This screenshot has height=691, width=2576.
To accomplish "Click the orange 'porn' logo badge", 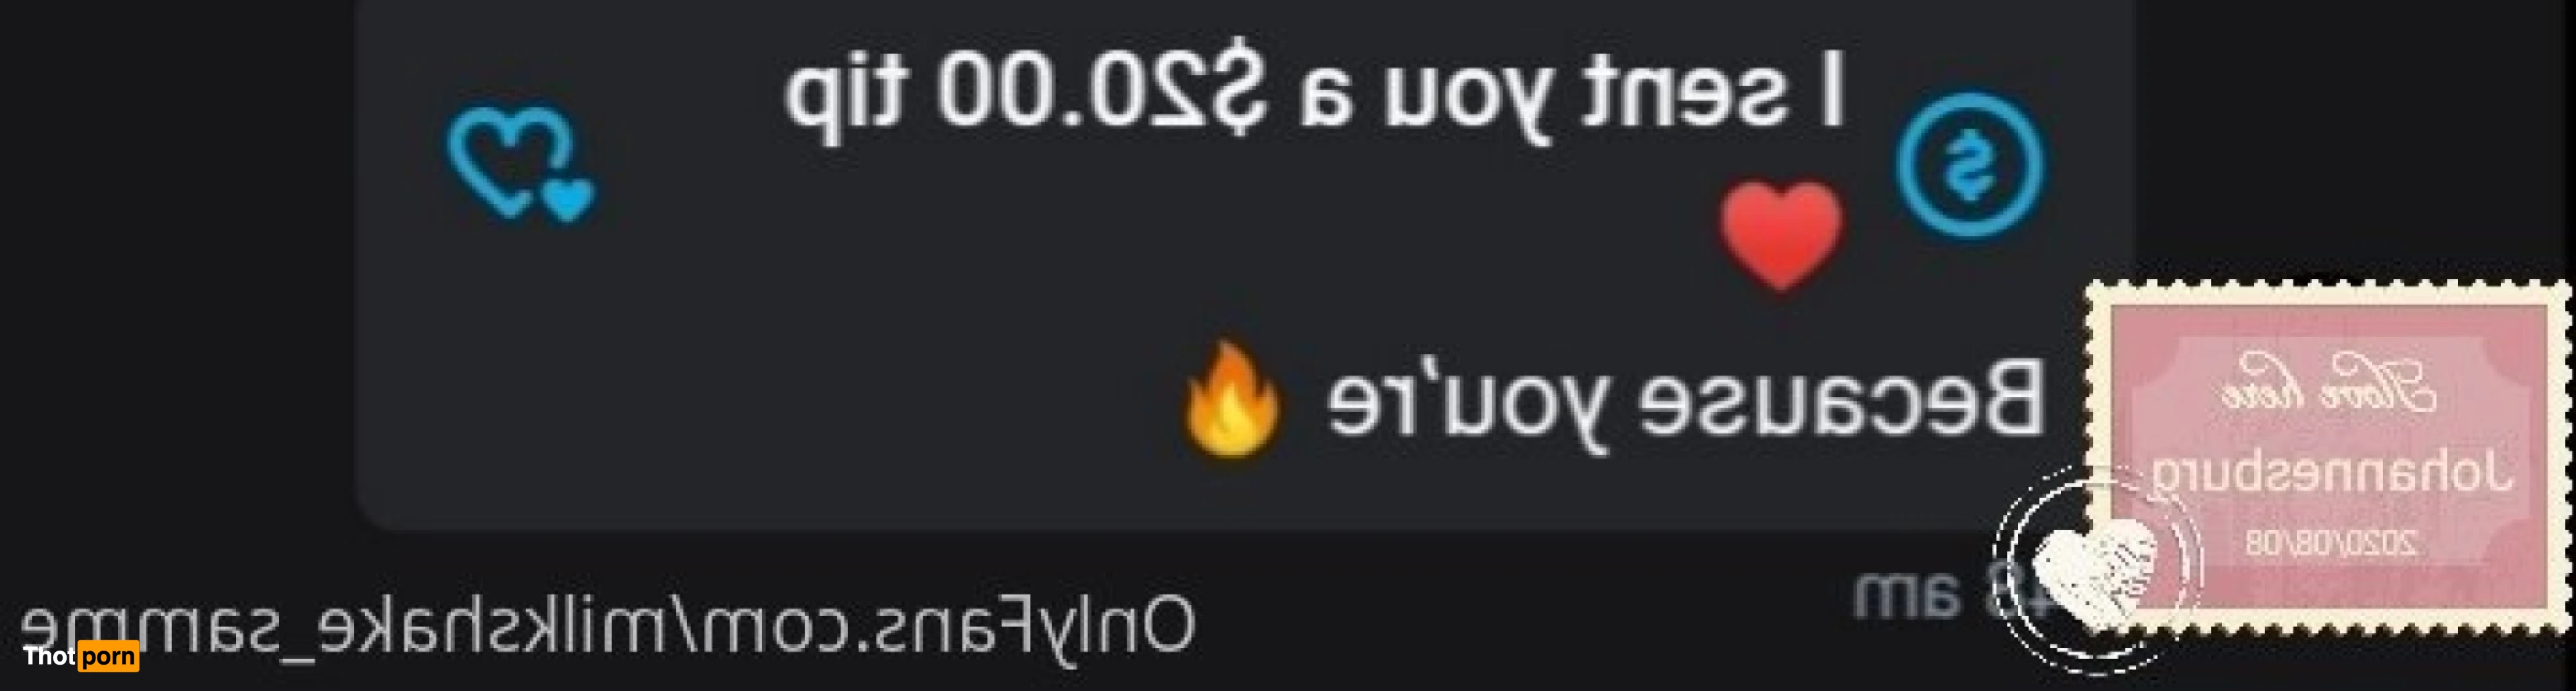I will pos(108,657).
